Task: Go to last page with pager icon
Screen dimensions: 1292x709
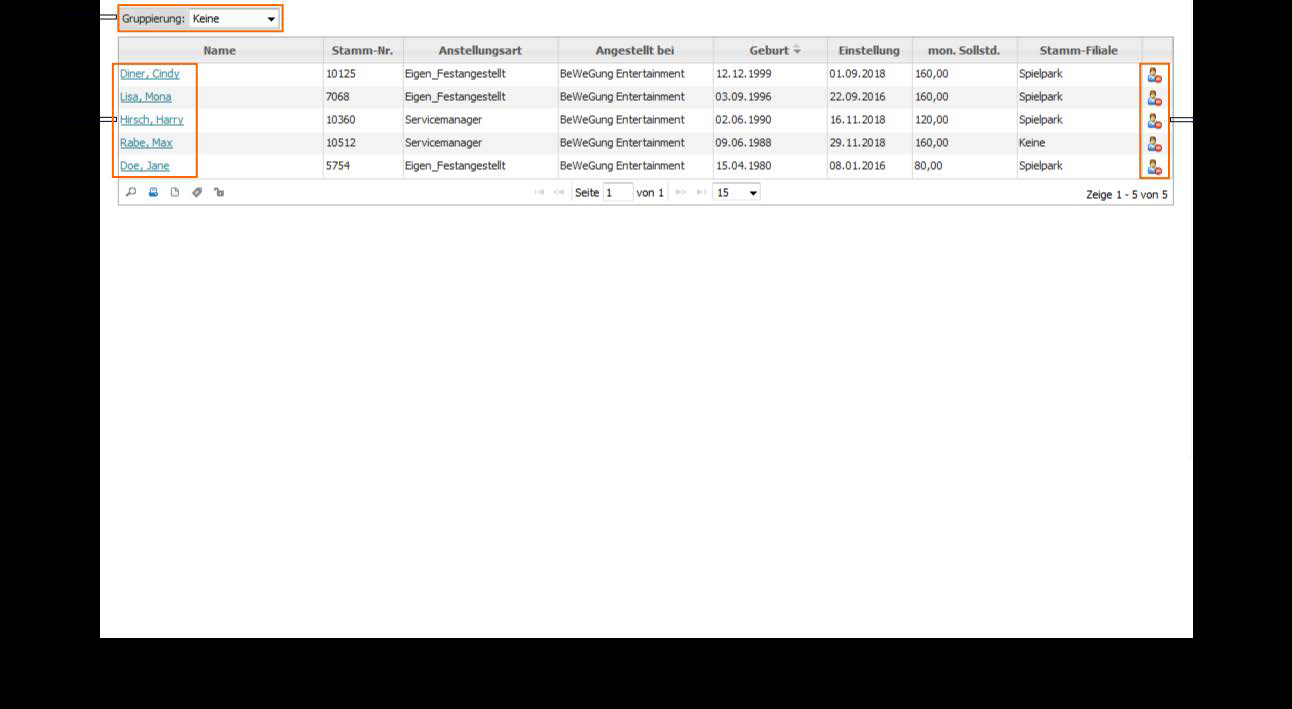Action: 701,192
